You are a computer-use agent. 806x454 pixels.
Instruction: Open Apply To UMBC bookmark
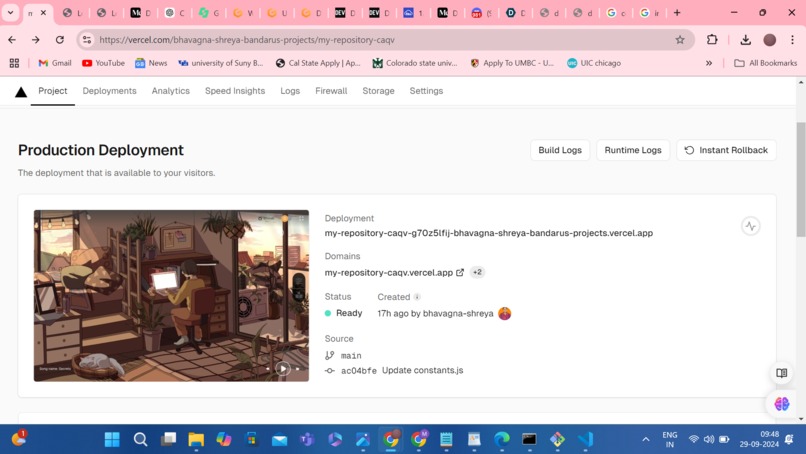[512, 63]
